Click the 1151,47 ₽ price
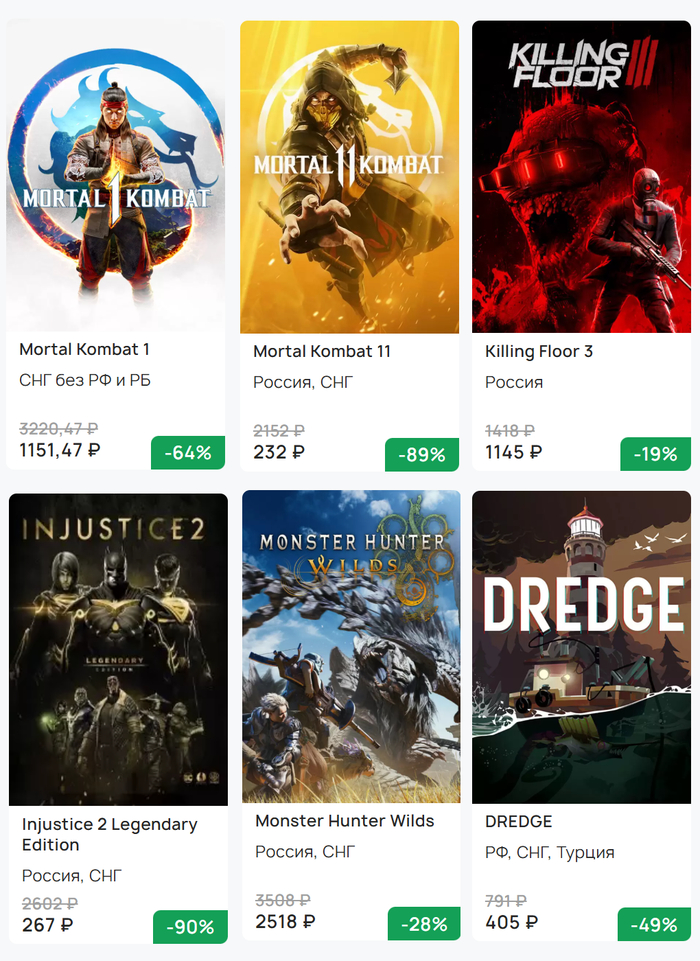This screenshot has height=961, width=700. coord(60,451)
